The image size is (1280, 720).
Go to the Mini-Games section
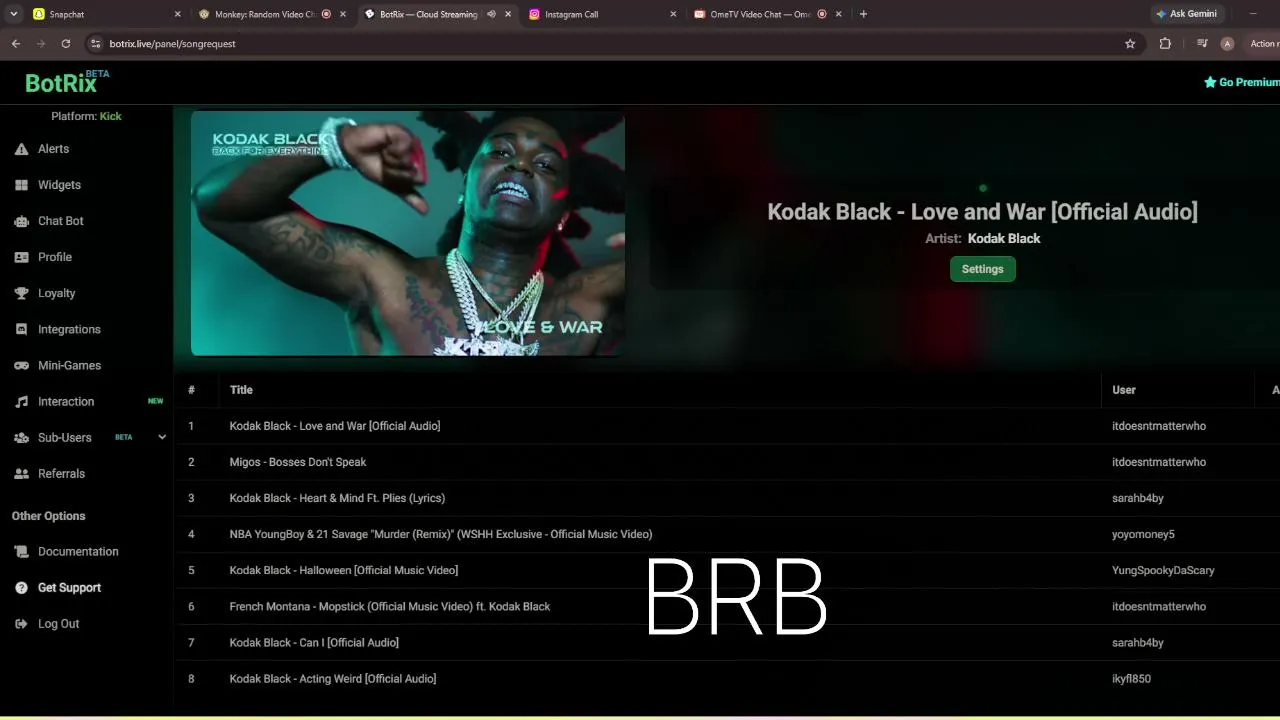pyautogui.click(x=69, y=365)
